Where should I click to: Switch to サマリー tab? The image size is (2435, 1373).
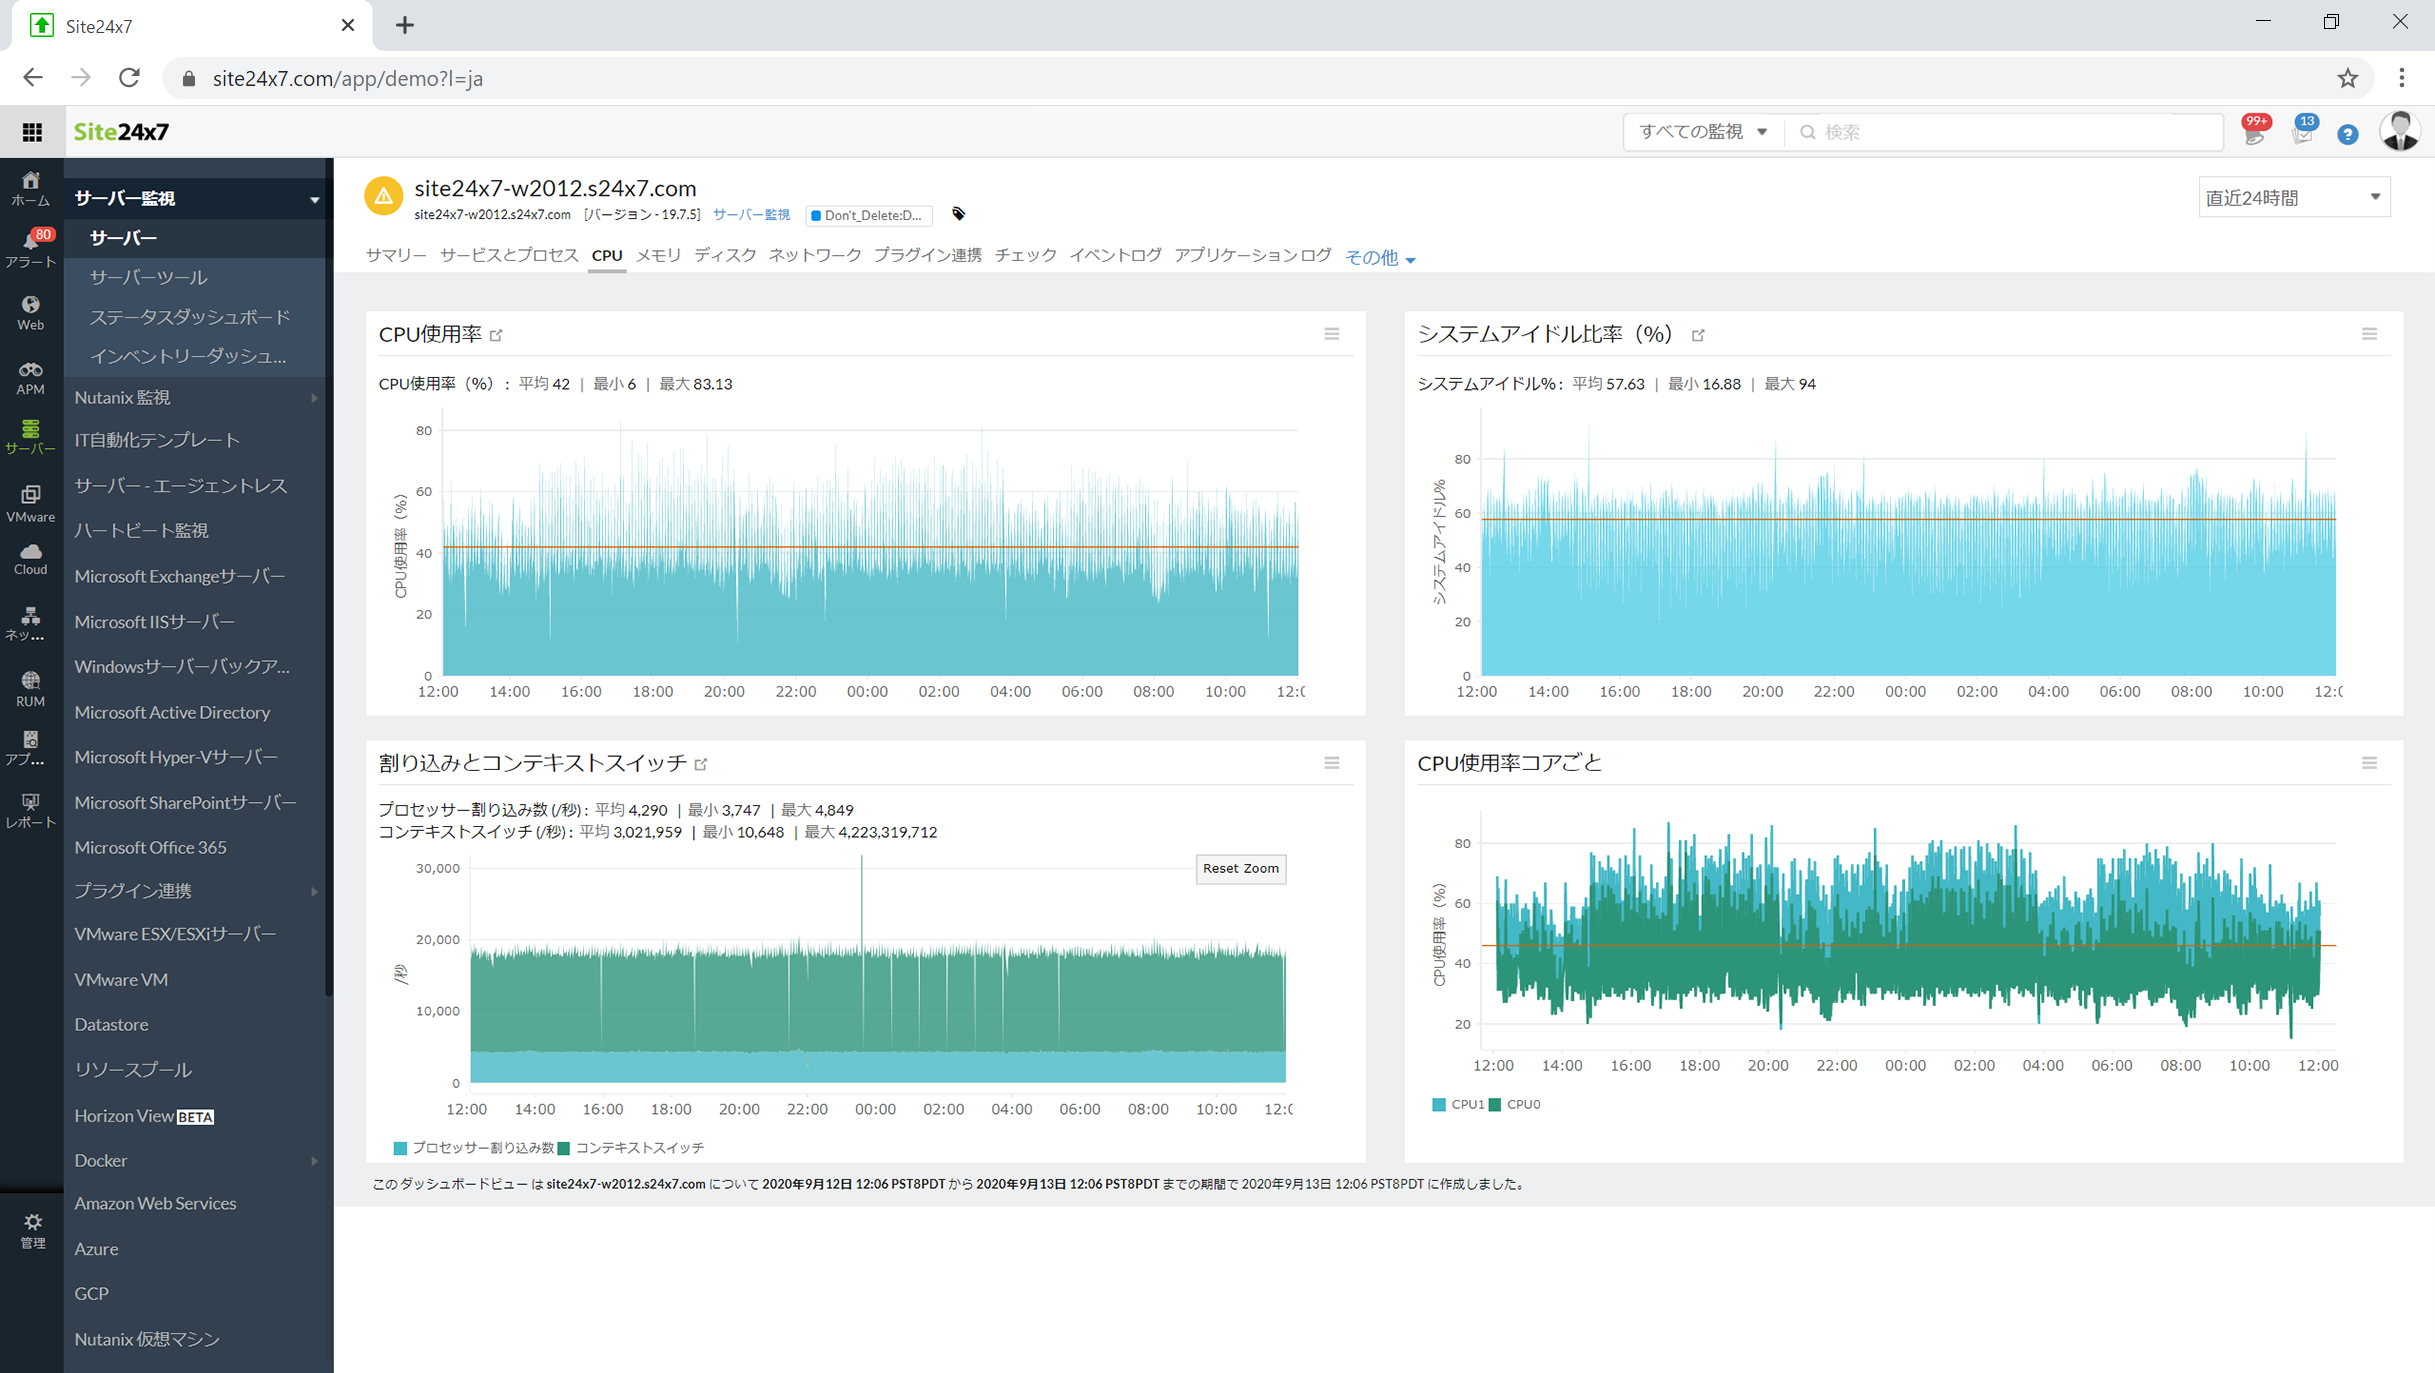tap(396, 256)
